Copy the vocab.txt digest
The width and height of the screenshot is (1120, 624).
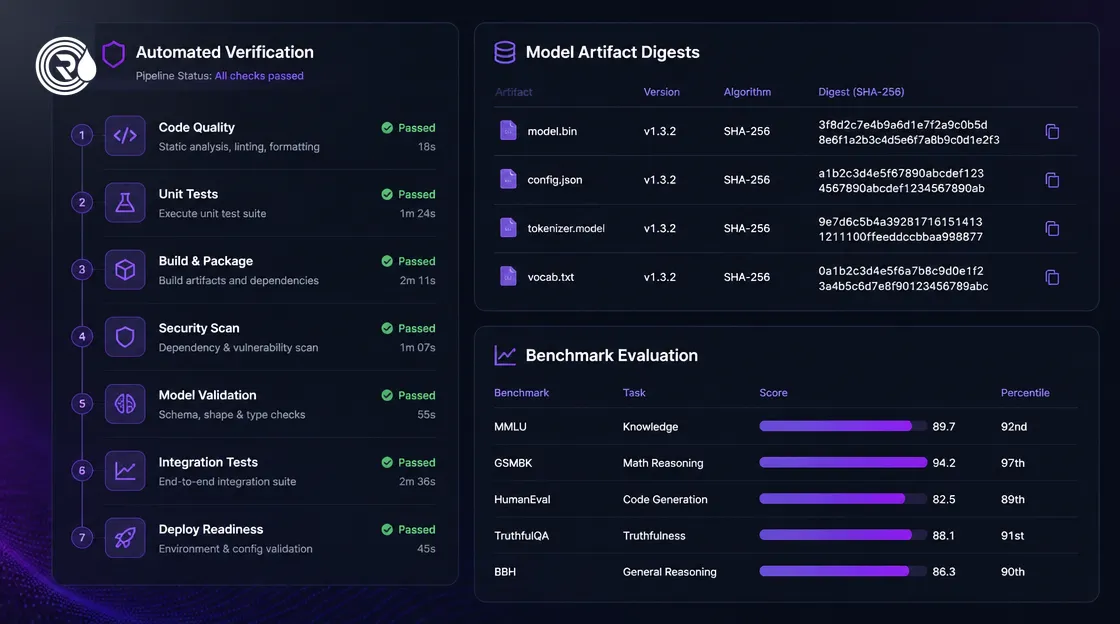coord(1052,277)
